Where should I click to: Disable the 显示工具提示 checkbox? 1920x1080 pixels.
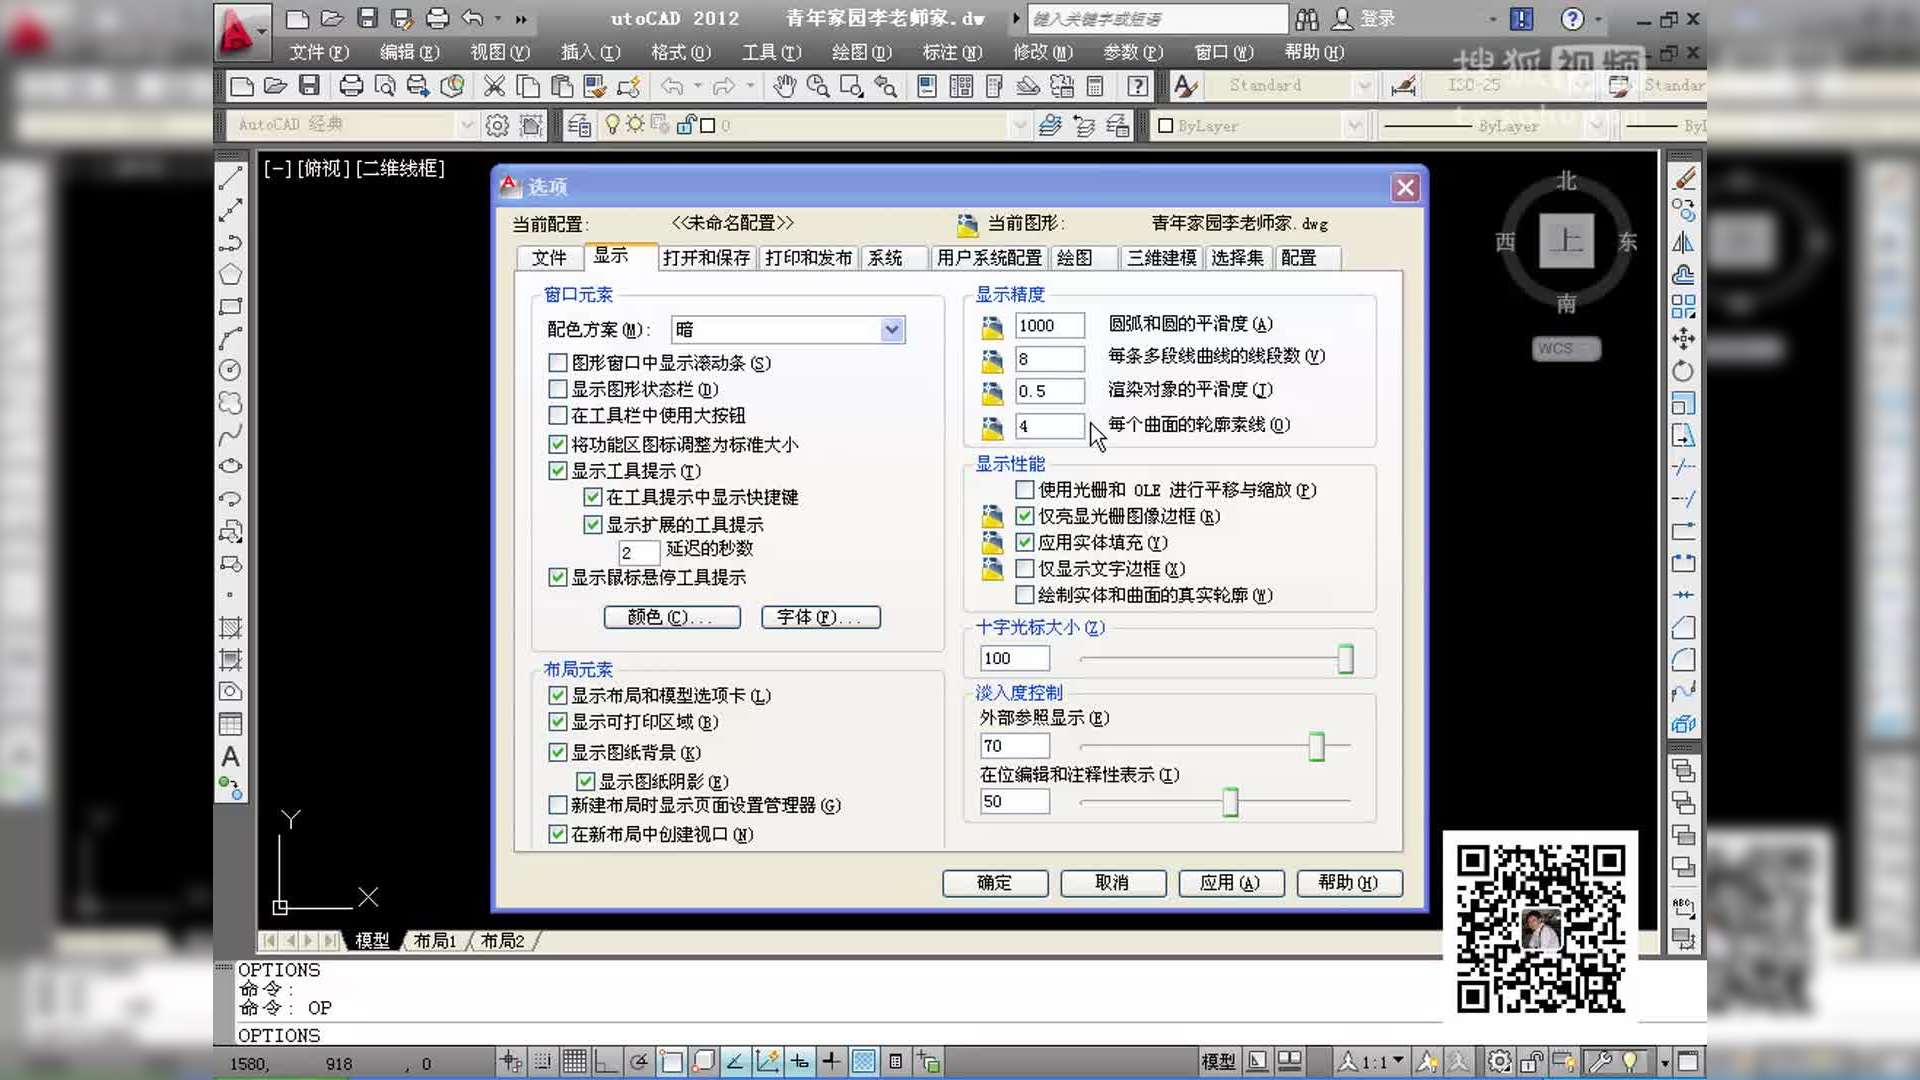point(558,470)
